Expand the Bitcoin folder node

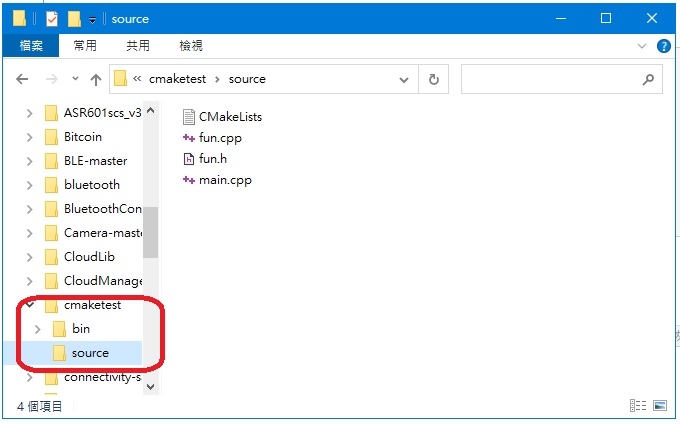[x=29, y=137]
